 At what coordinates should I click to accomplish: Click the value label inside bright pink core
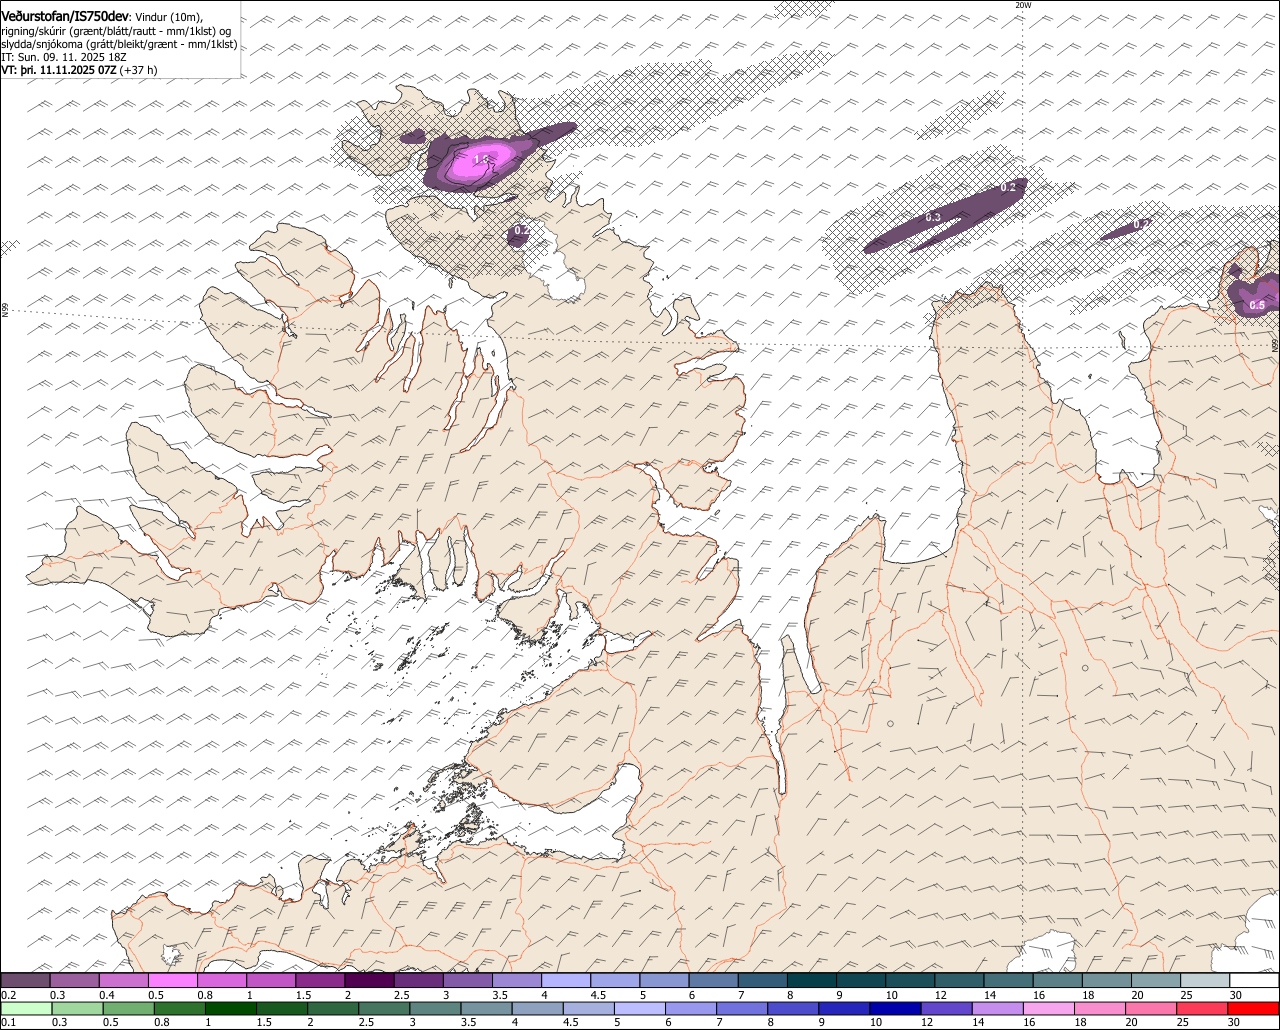[x=481, y=158]
